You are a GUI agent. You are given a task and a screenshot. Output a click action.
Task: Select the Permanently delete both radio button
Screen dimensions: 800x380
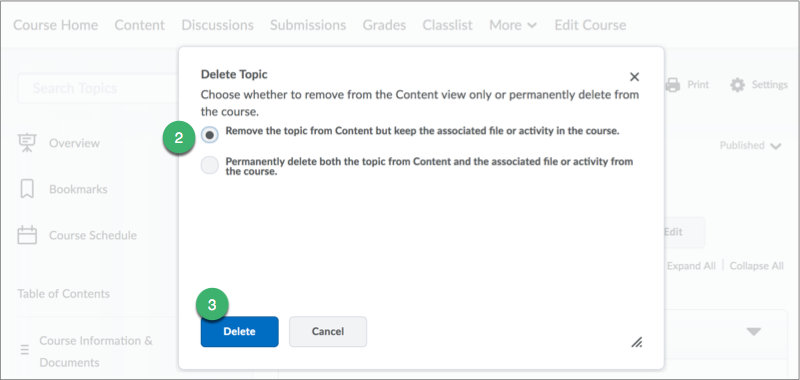(210, 165)
